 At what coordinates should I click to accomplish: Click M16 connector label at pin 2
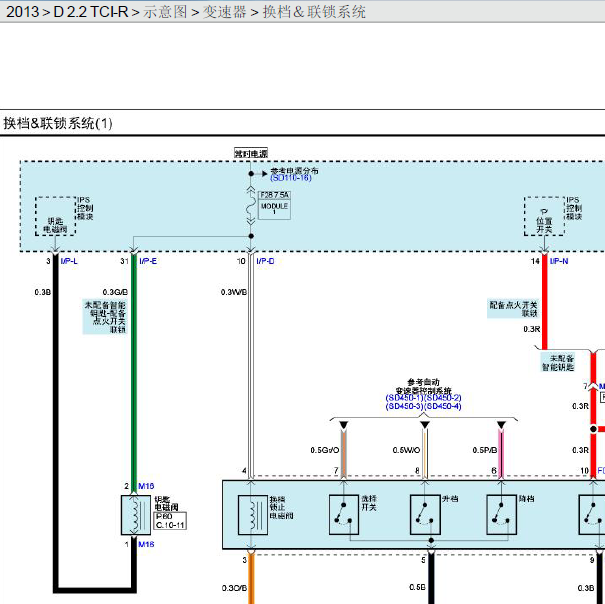click(x=146, y=486)
